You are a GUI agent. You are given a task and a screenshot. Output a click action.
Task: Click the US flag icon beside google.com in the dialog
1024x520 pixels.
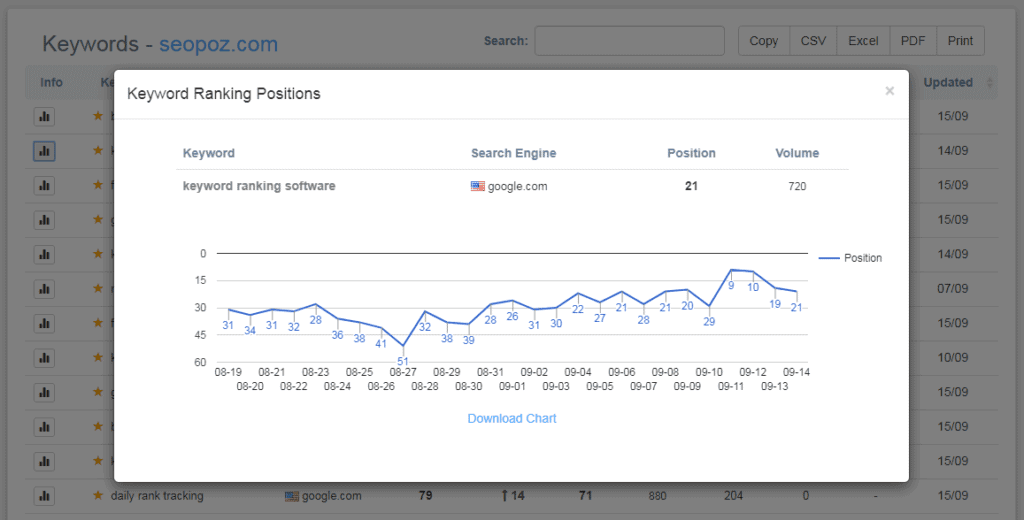point(477,186)
